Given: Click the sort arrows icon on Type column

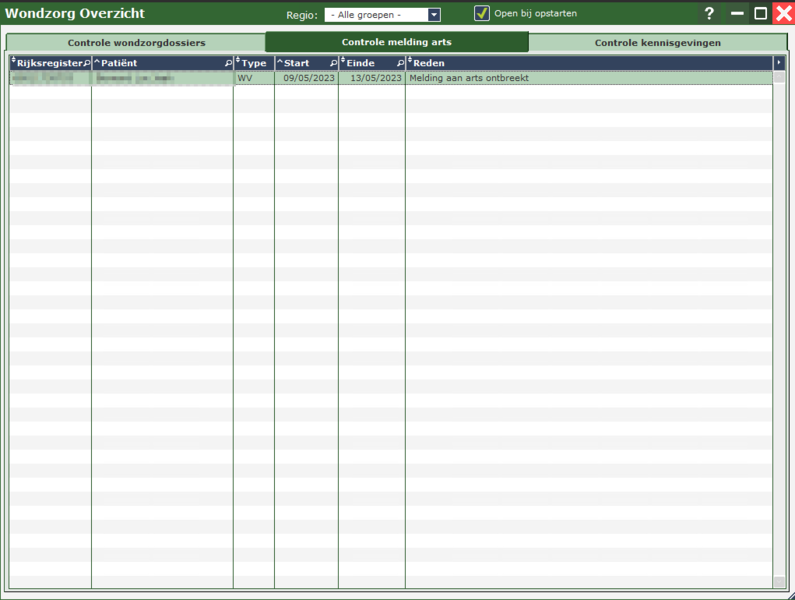Looking at the screenshot, I should click(238, 63).
